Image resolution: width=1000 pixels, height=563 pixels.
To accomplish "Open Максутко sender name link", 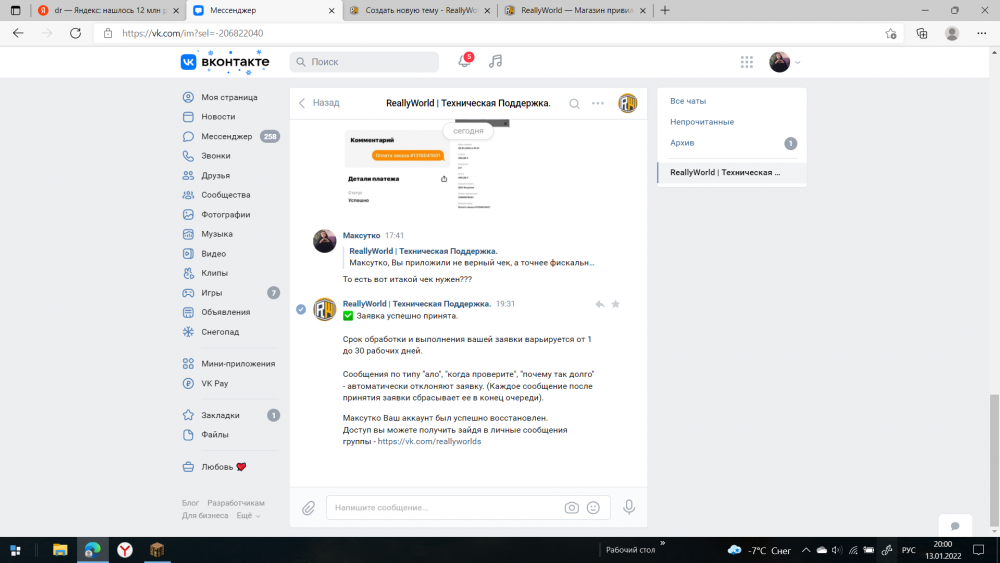I will point(362,235).
